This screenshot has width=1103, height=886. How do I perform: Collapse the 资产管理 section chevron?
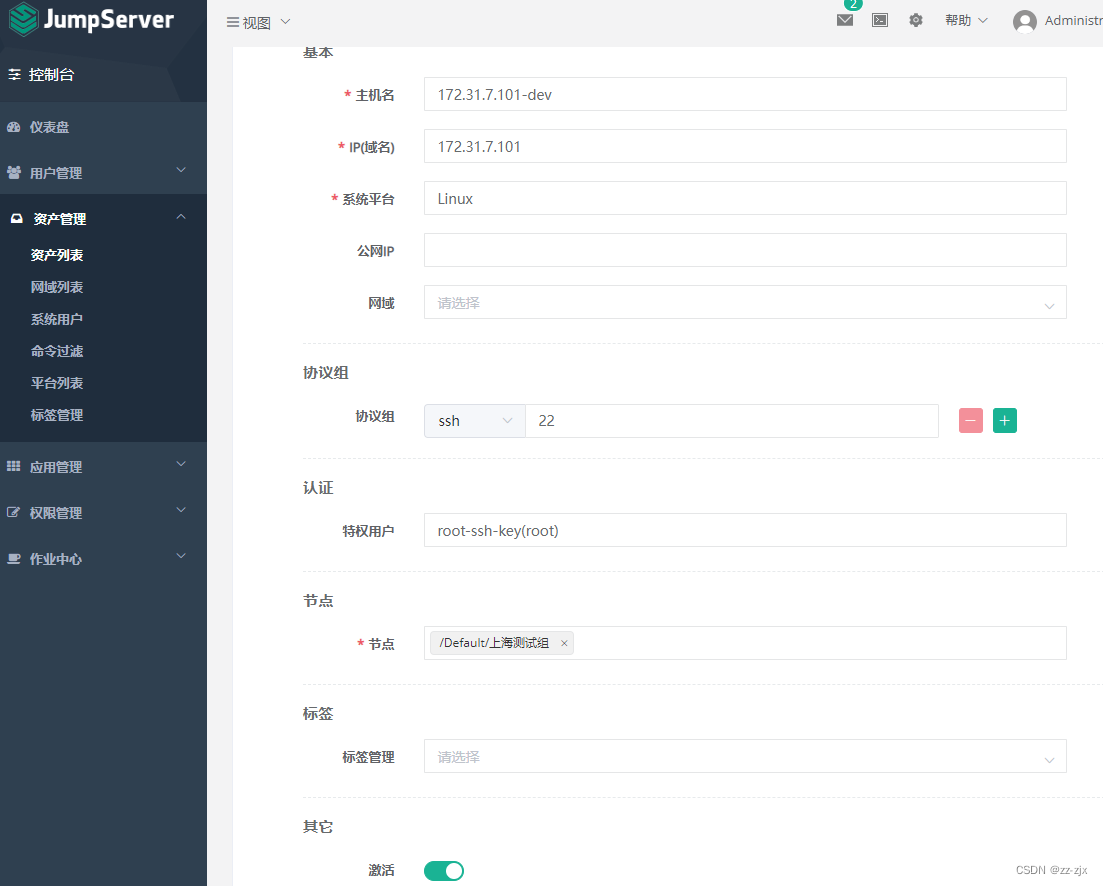click(180, 217)
